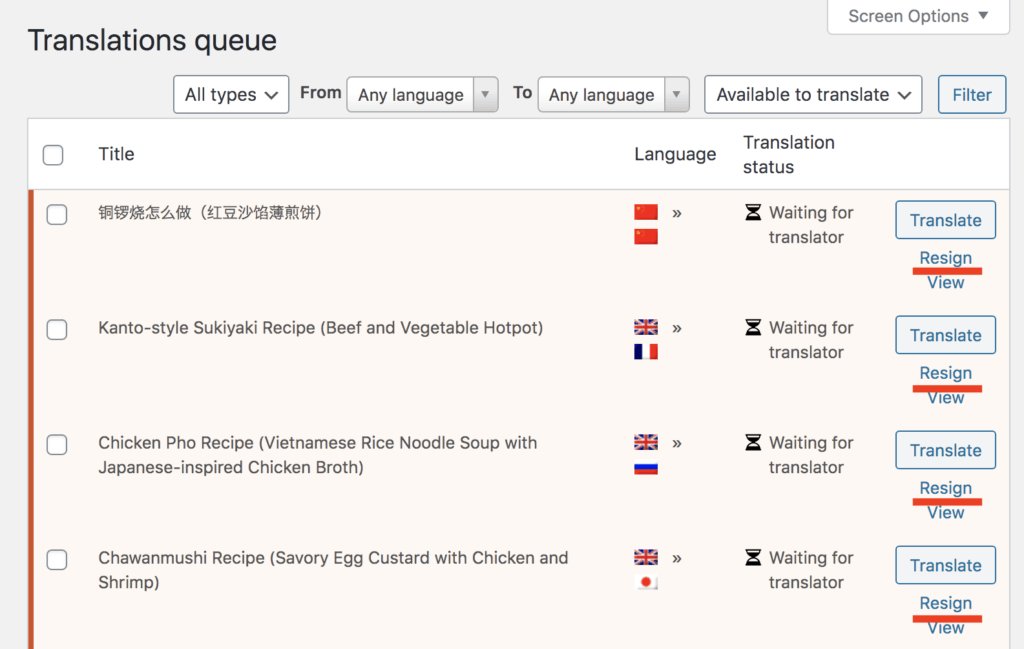Open the From Any language dropdown
Image resolution: width=1024 pixels, height=649 pixels.
tap(423, 95)
